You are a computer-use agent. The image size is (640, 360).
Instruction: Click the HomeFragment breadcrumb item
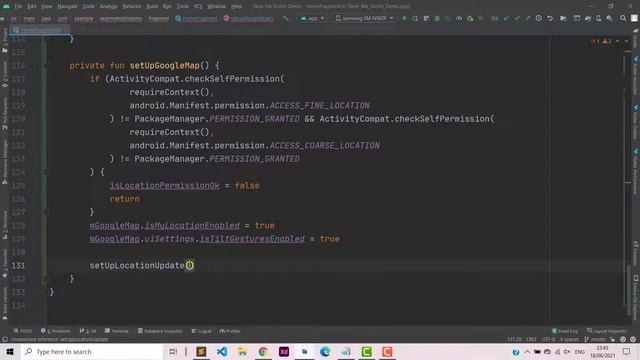(x=196, y=18)
